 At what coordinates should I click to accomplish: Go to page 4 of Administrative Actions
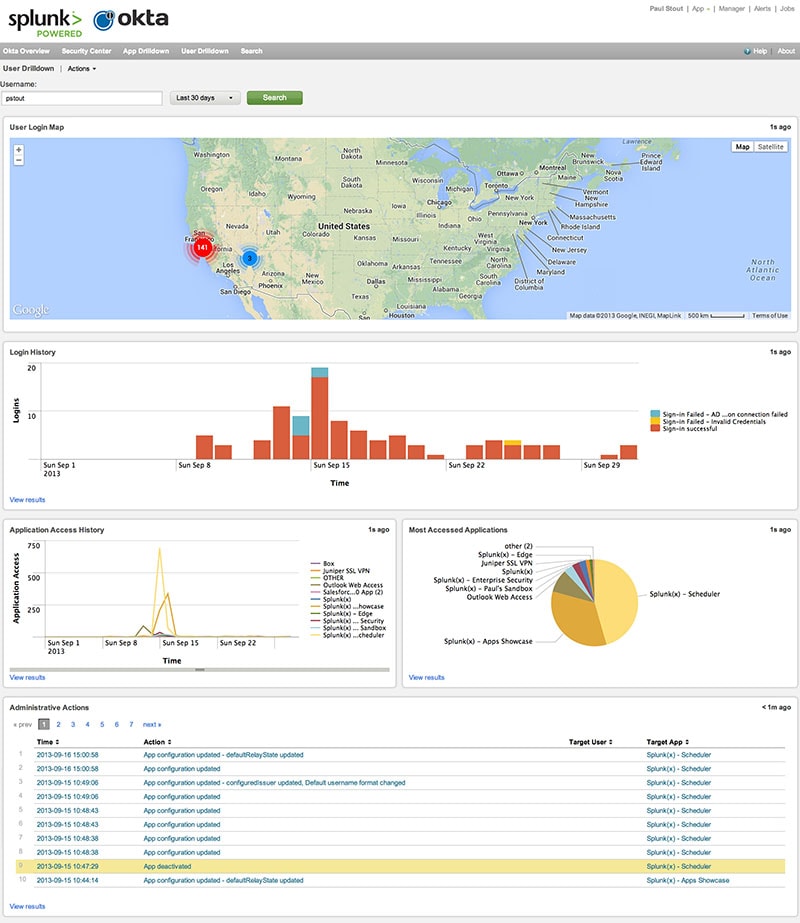click(x=87, y=725)
